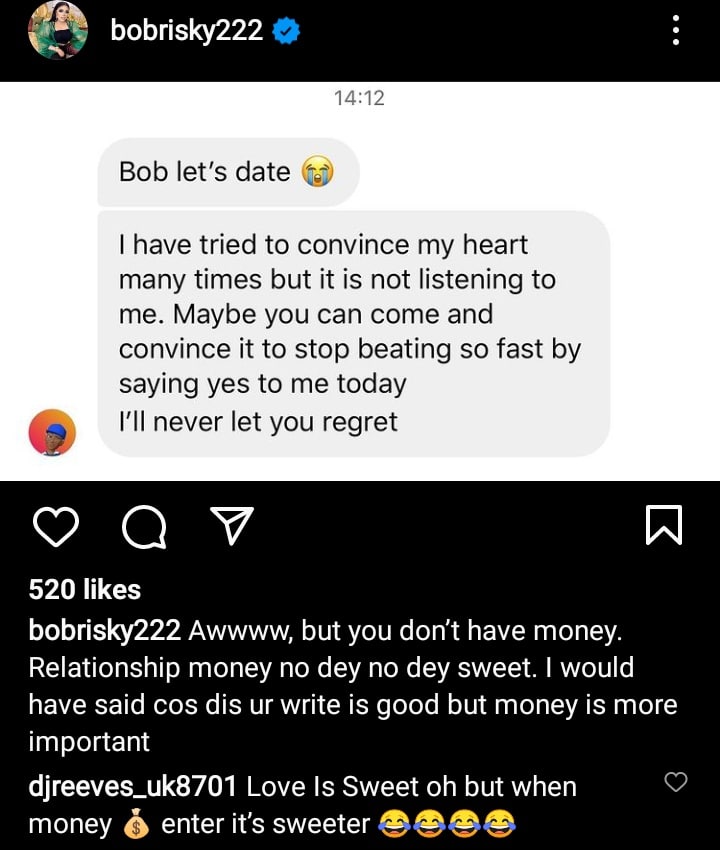Open comments with speech bubble icon

click(x=144, y=526)
